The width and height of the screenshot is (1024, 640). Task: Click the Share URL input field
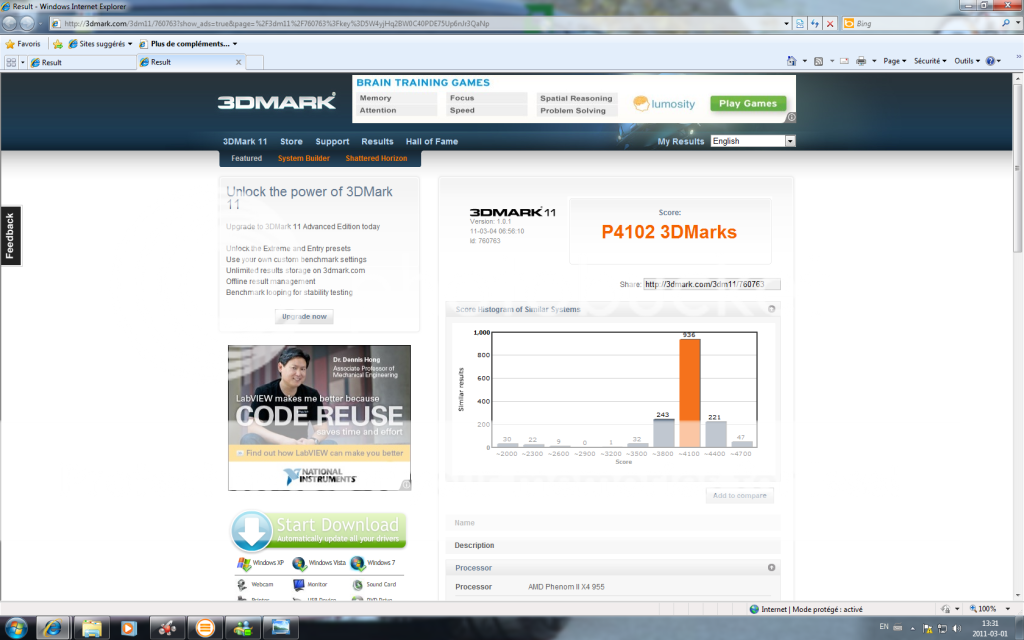click(711, 285)
